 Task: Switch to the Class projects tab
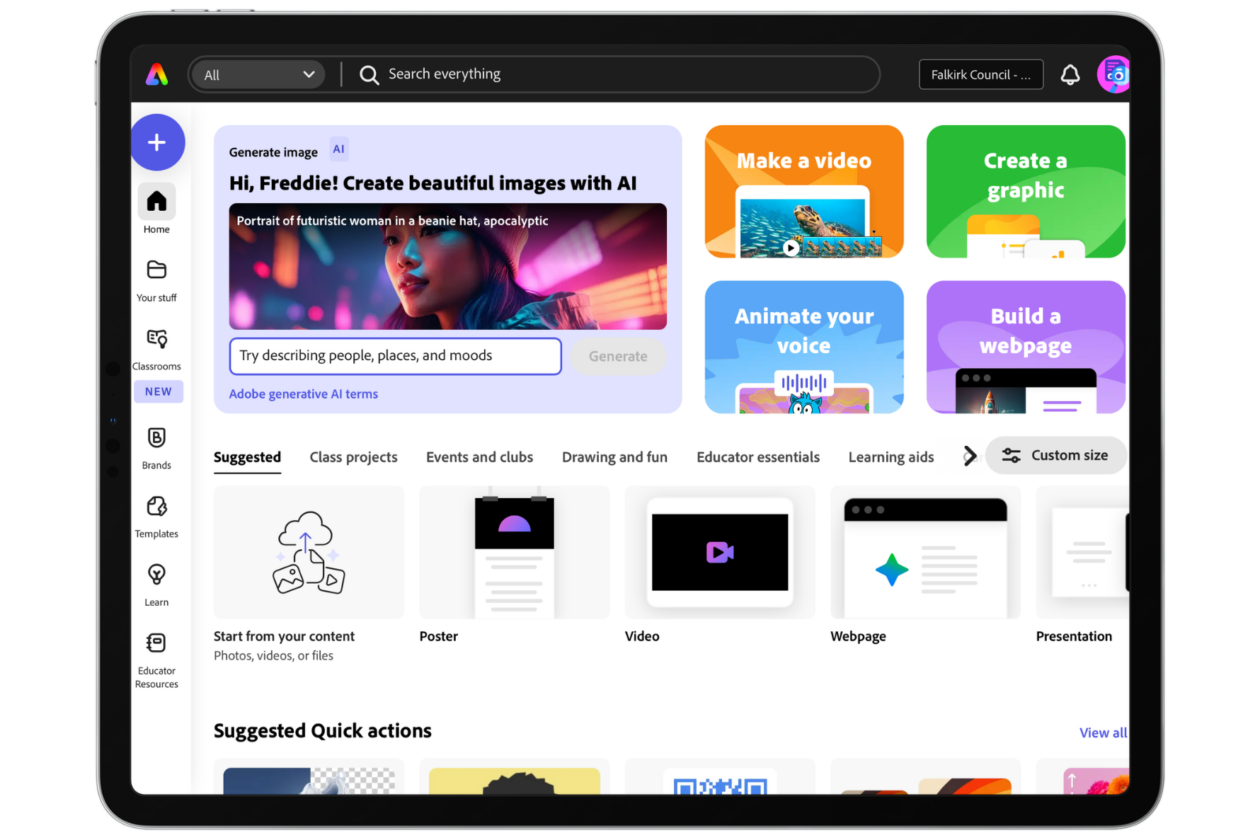pyautogui.click(x=353, y=457)
